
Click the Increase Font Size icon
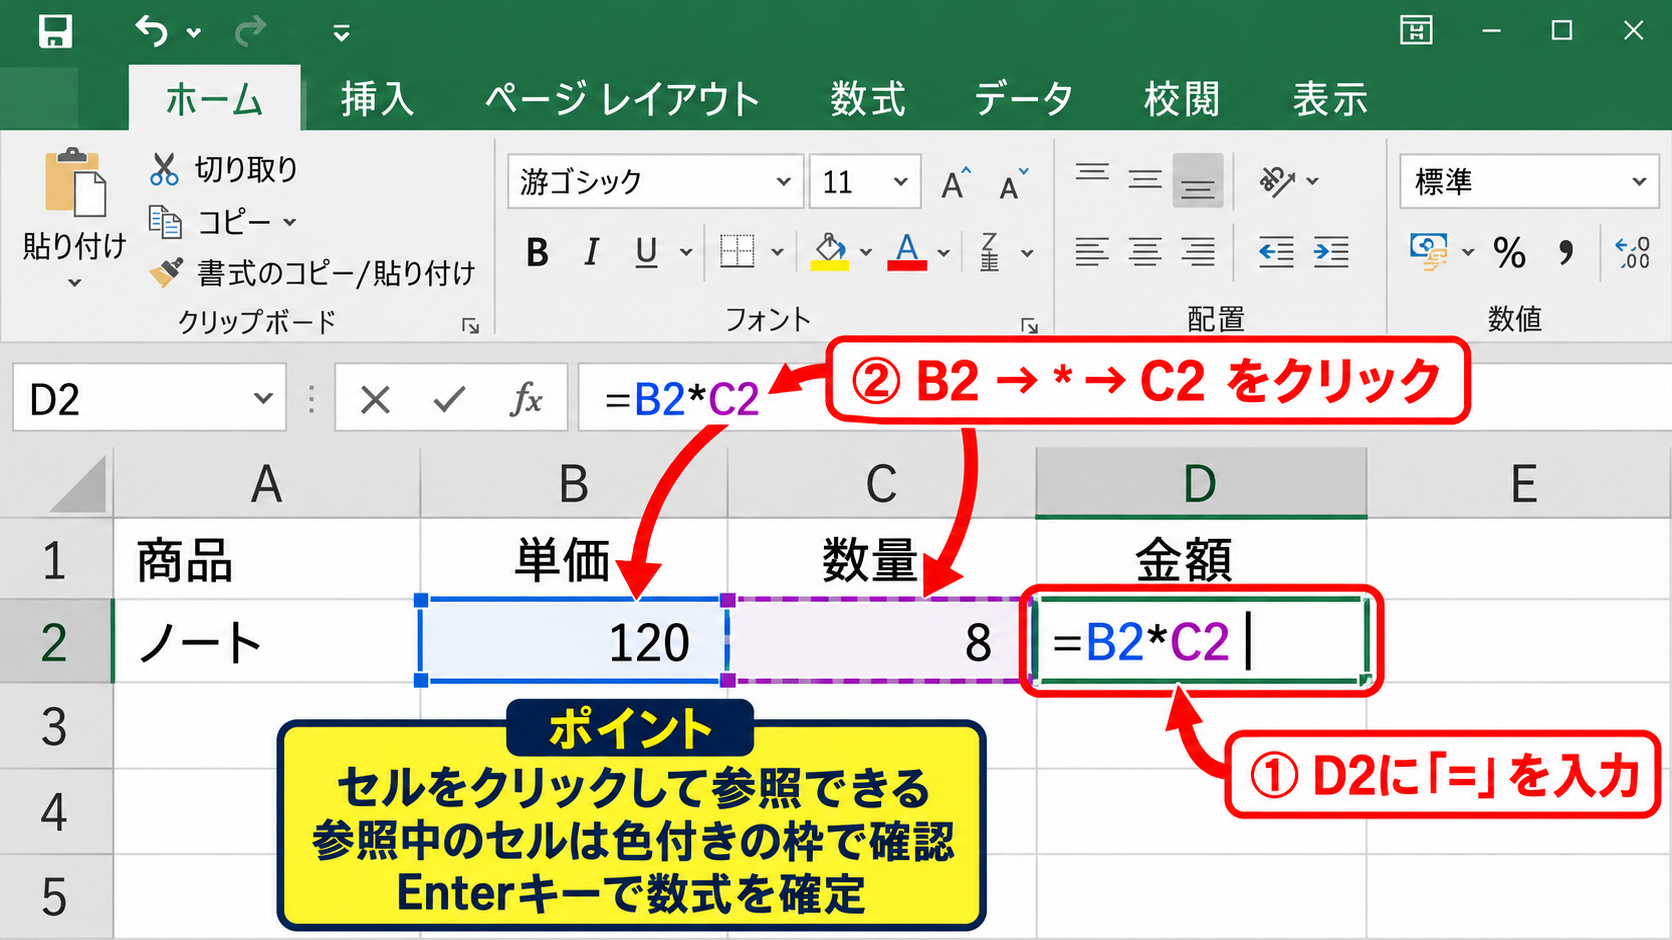pyautogui.click(x=956, y=183)
